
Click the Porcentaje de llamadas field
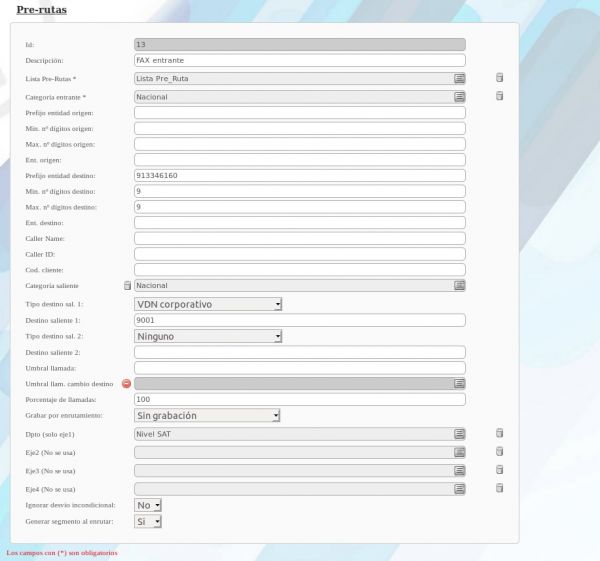[300, 400]
